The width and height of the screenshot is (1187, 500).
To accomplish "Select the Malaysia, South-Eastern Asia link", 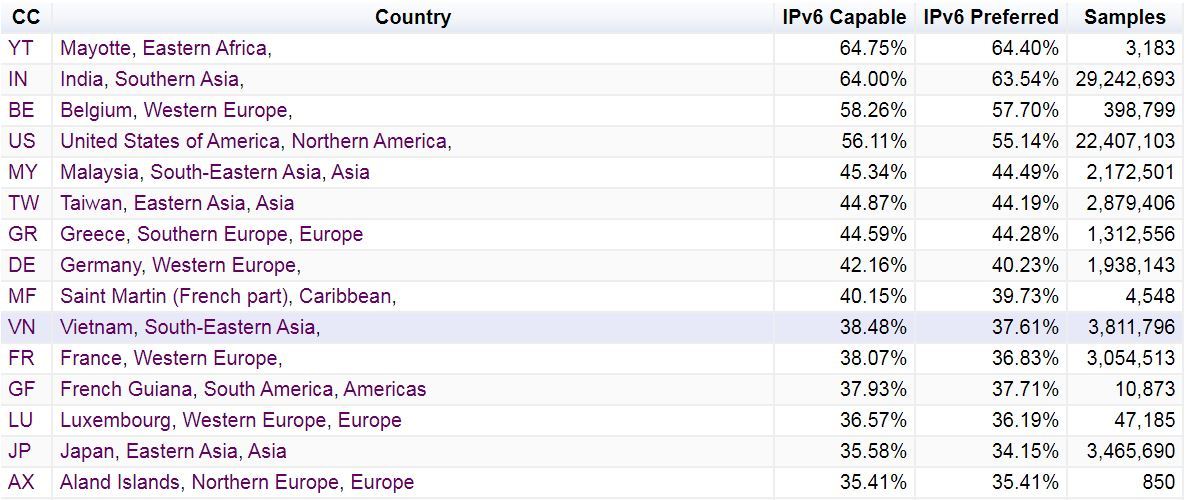I will pos(214,172).
